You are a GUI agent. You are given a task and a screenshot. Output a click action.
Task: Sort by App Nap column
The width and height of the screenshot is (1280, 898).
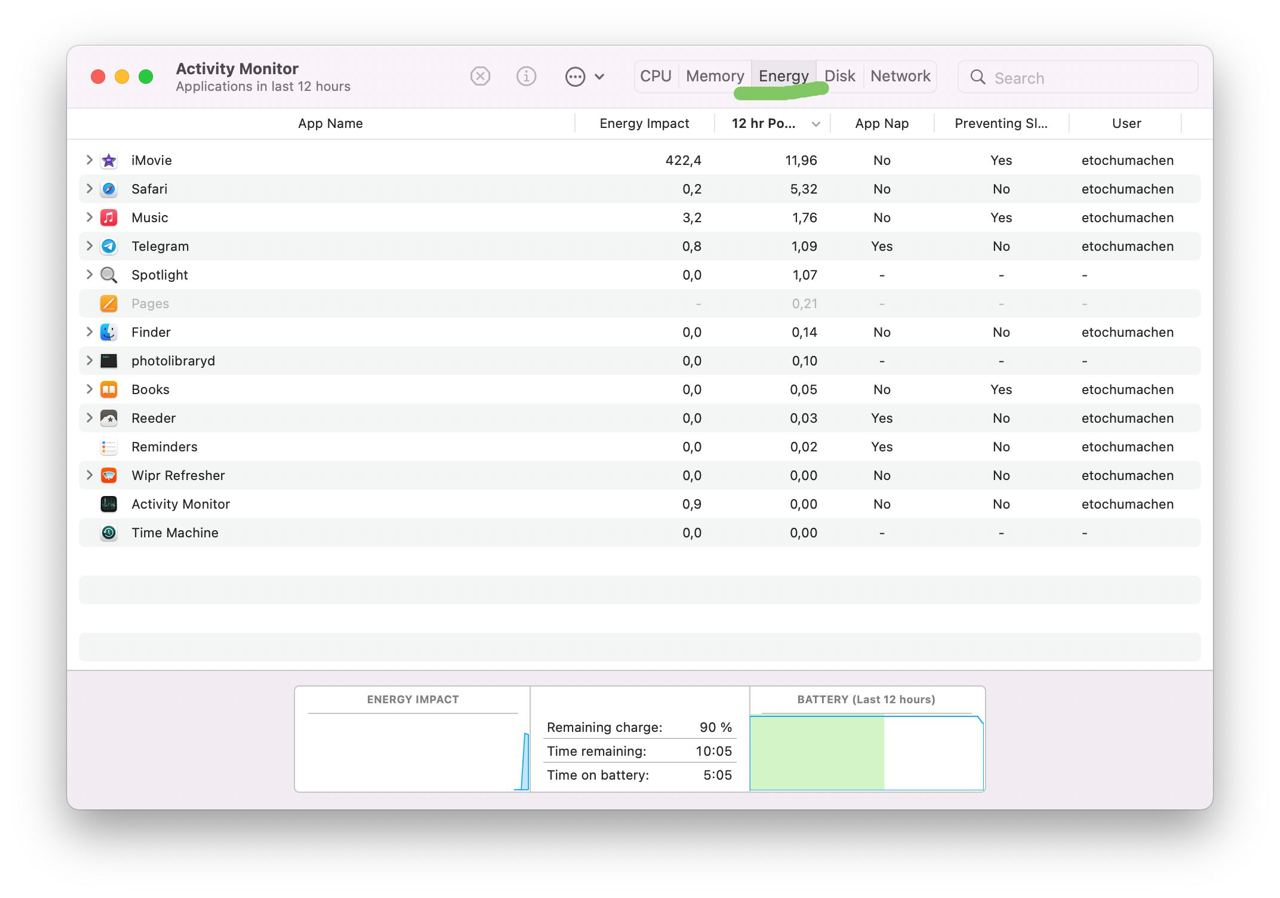pyautogui.click(x=882, y=123)
